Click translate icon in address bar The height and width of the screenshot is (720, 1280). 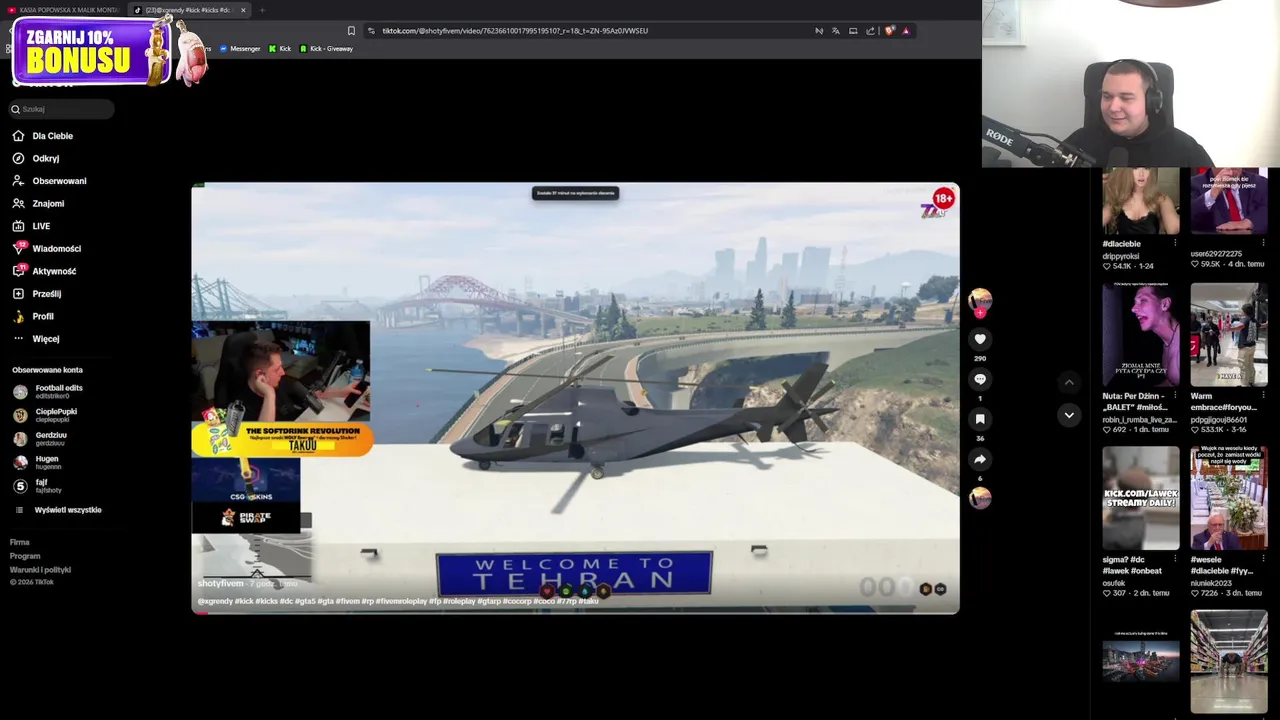click(x=836, y=31)
